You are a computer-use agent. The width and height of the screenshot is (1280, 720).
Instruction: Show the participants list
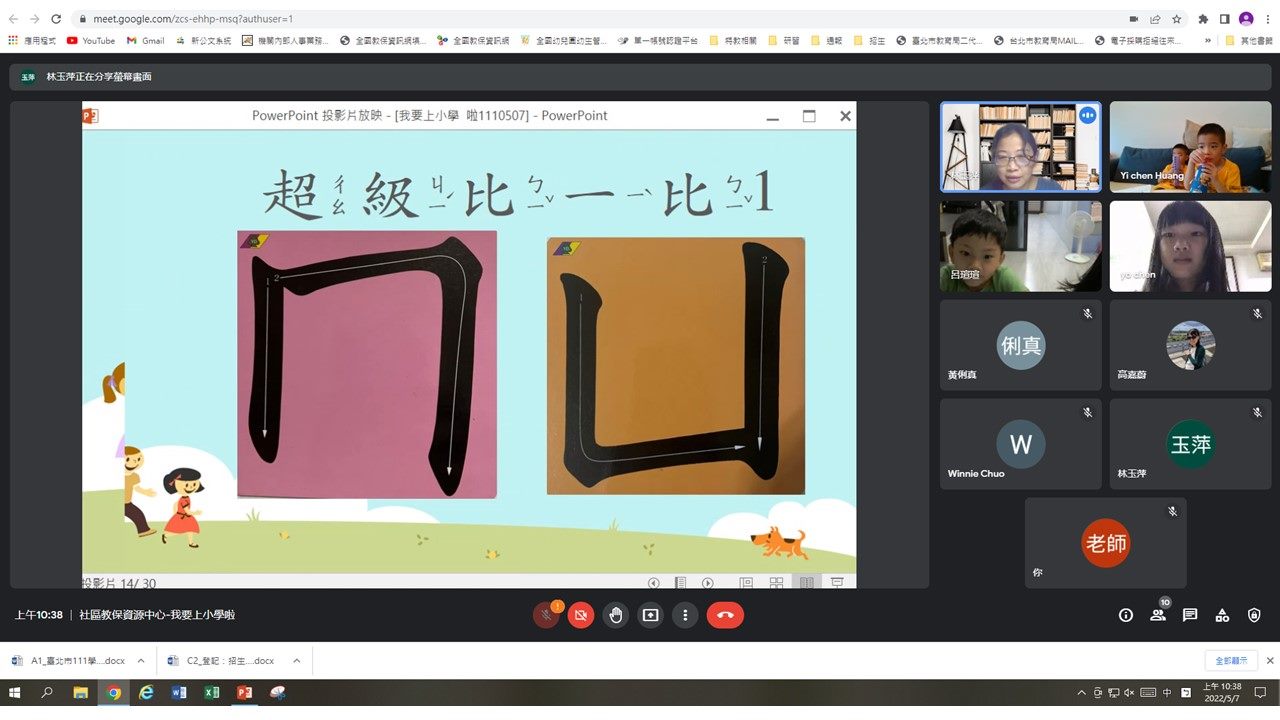(x=1158, y=615)
